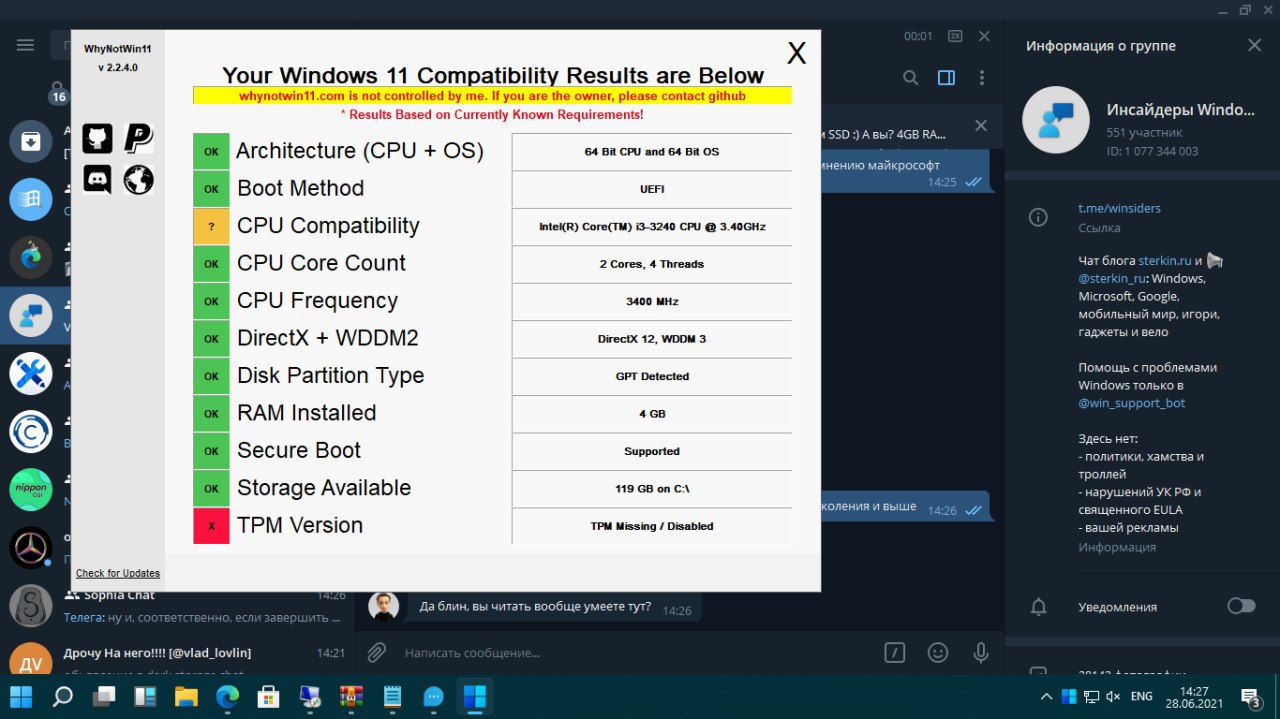Open the Discord icon in WhyNotWin11

[97, 179]
